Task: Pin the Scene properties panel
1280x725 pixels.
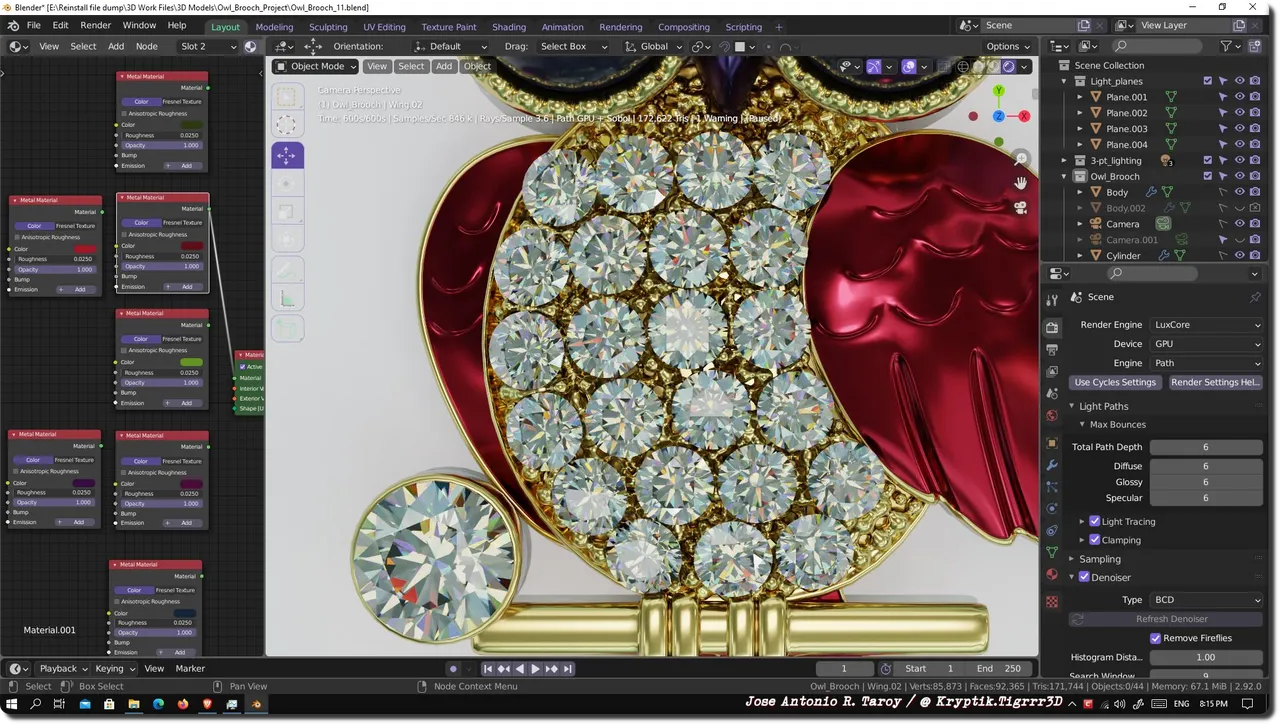Action: [1255, 297]
